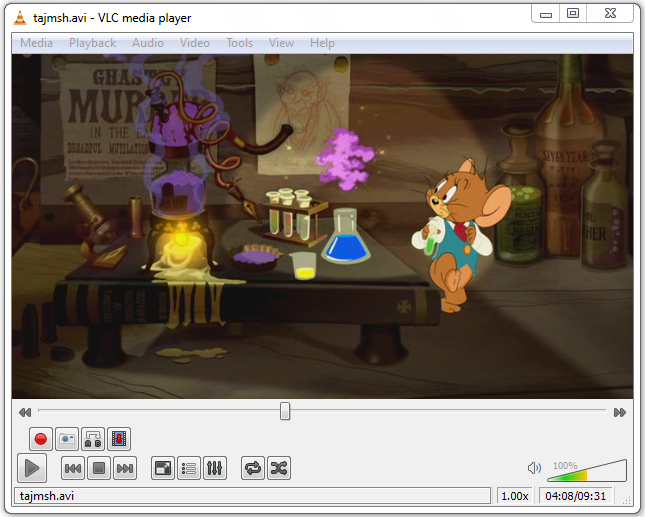645x517 pixels.
Task: Open the Tools menu
Action: (x=239, y=43)
